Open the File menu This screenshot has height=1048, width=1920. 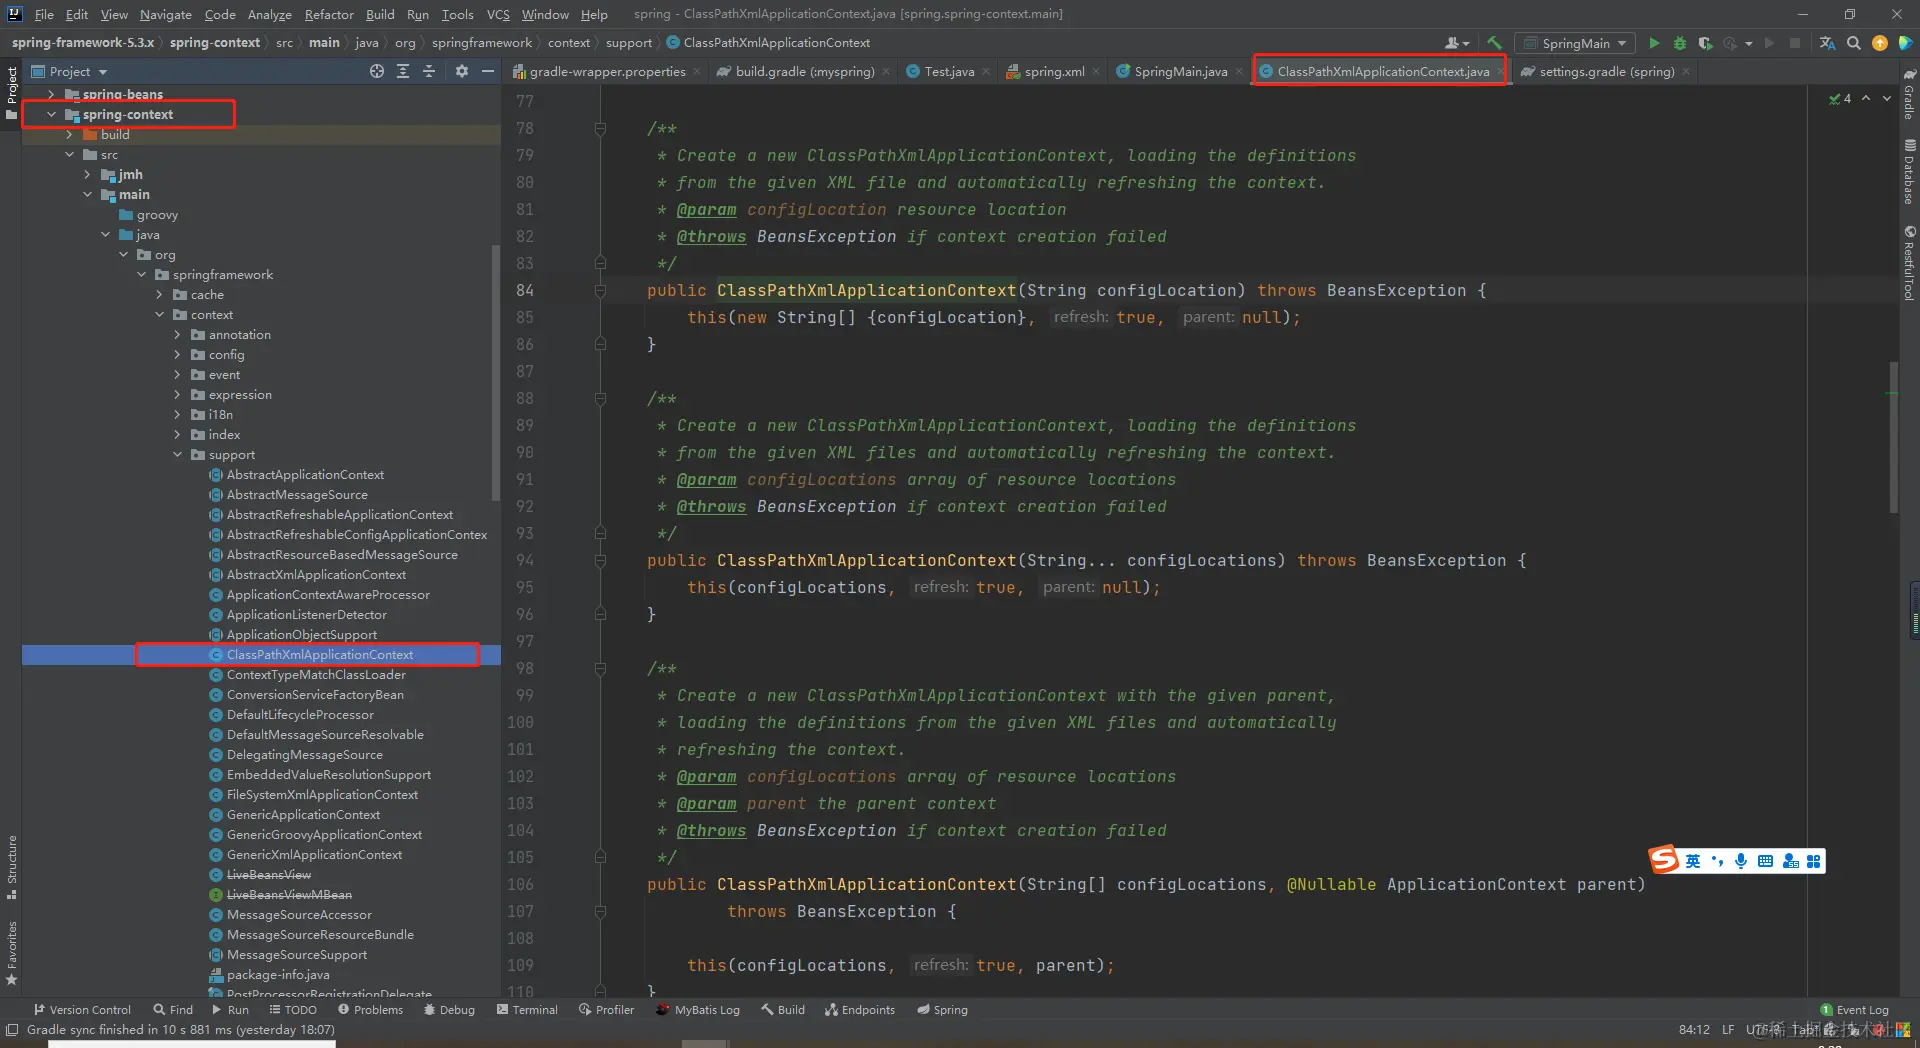click(44, 14)
